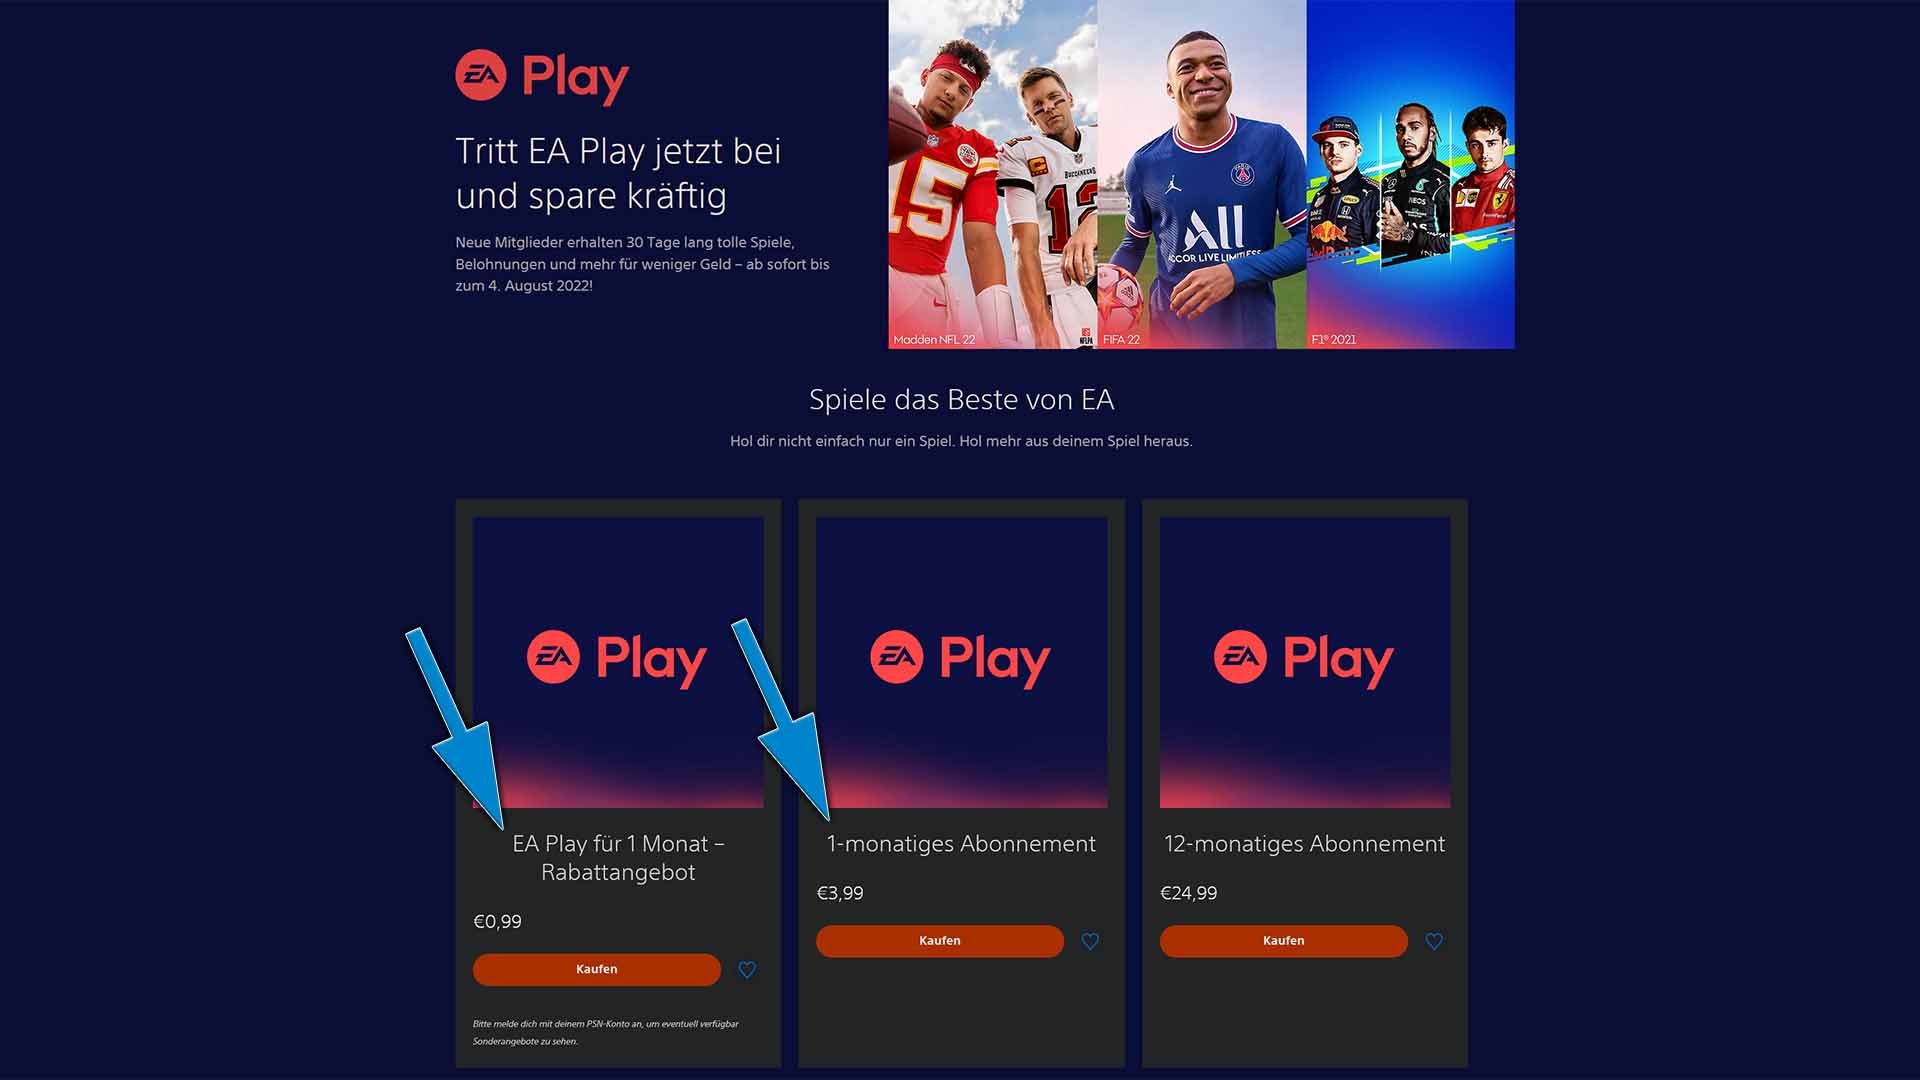Image resolution: width=1920 pixels, height=1080 pixels.
Task: Click the 'Spiele das Beste von EA' heading
Action: point(961,400)
